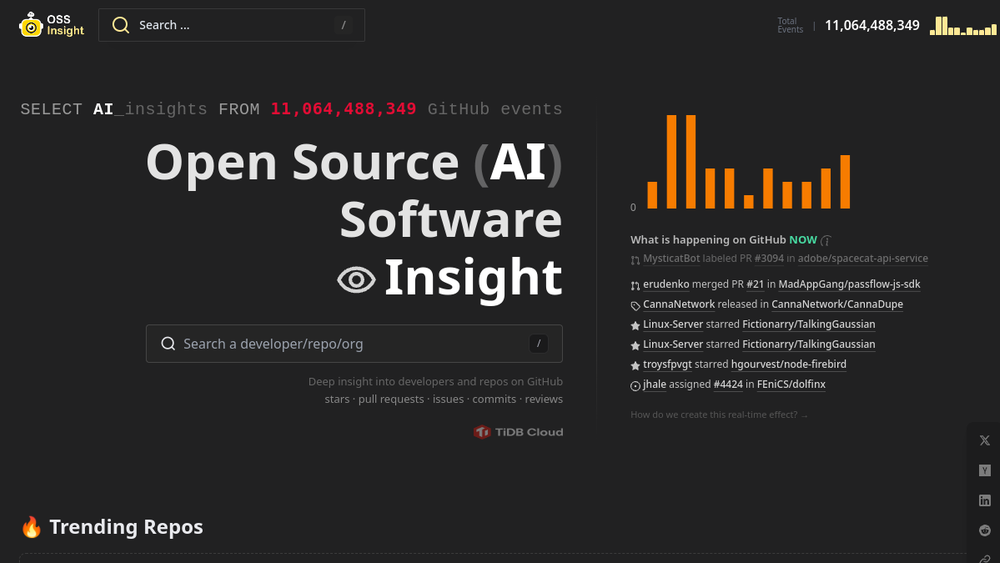Open FEniCS/dolfinx repository
Viewport: 1000px width, 563px height.
791,384
